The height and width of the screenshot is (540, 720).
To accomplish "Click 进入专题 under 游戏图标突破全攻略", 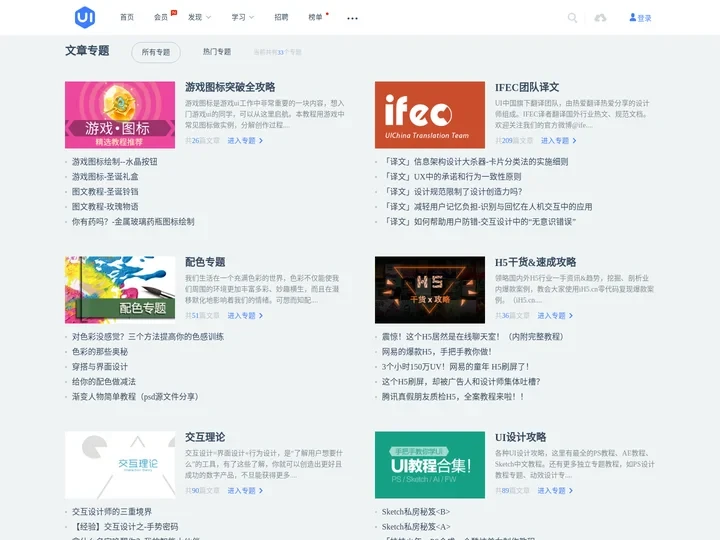I will 242,141.
